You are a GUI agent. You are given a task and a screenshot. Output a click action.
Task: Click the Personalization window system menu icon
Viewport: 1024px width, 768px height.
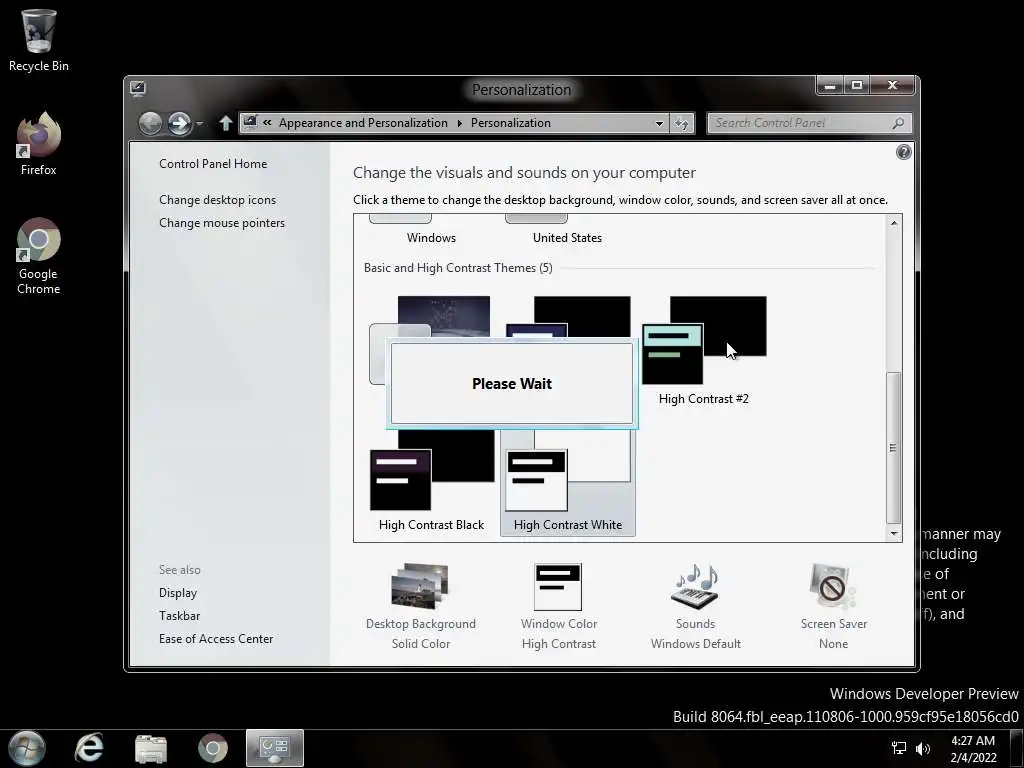tap(138, 89)
